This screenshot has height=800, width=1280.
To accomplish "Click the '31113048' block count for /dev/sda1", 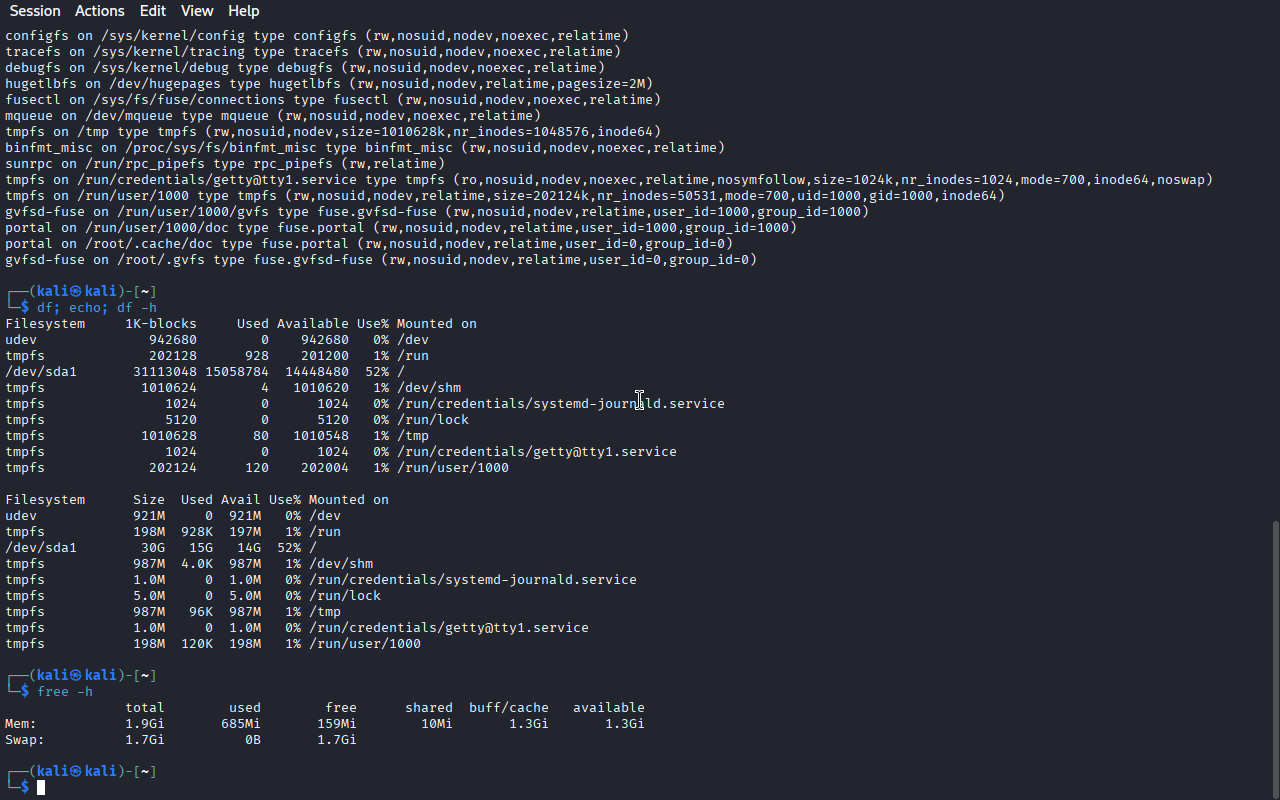I will pos(165,372).
